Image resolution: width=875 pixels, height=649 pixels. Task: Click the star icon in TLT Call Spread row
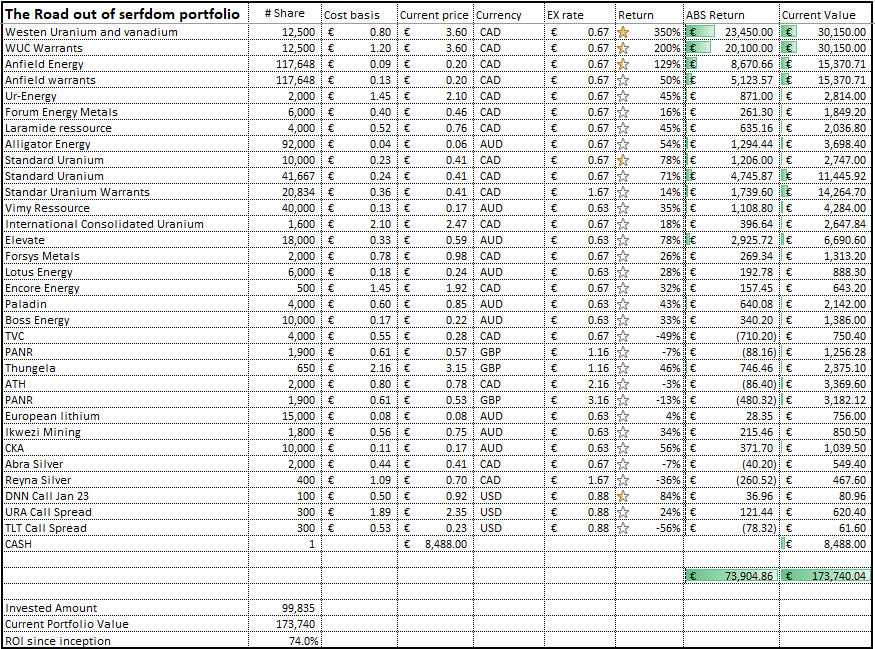coord(623,528)
